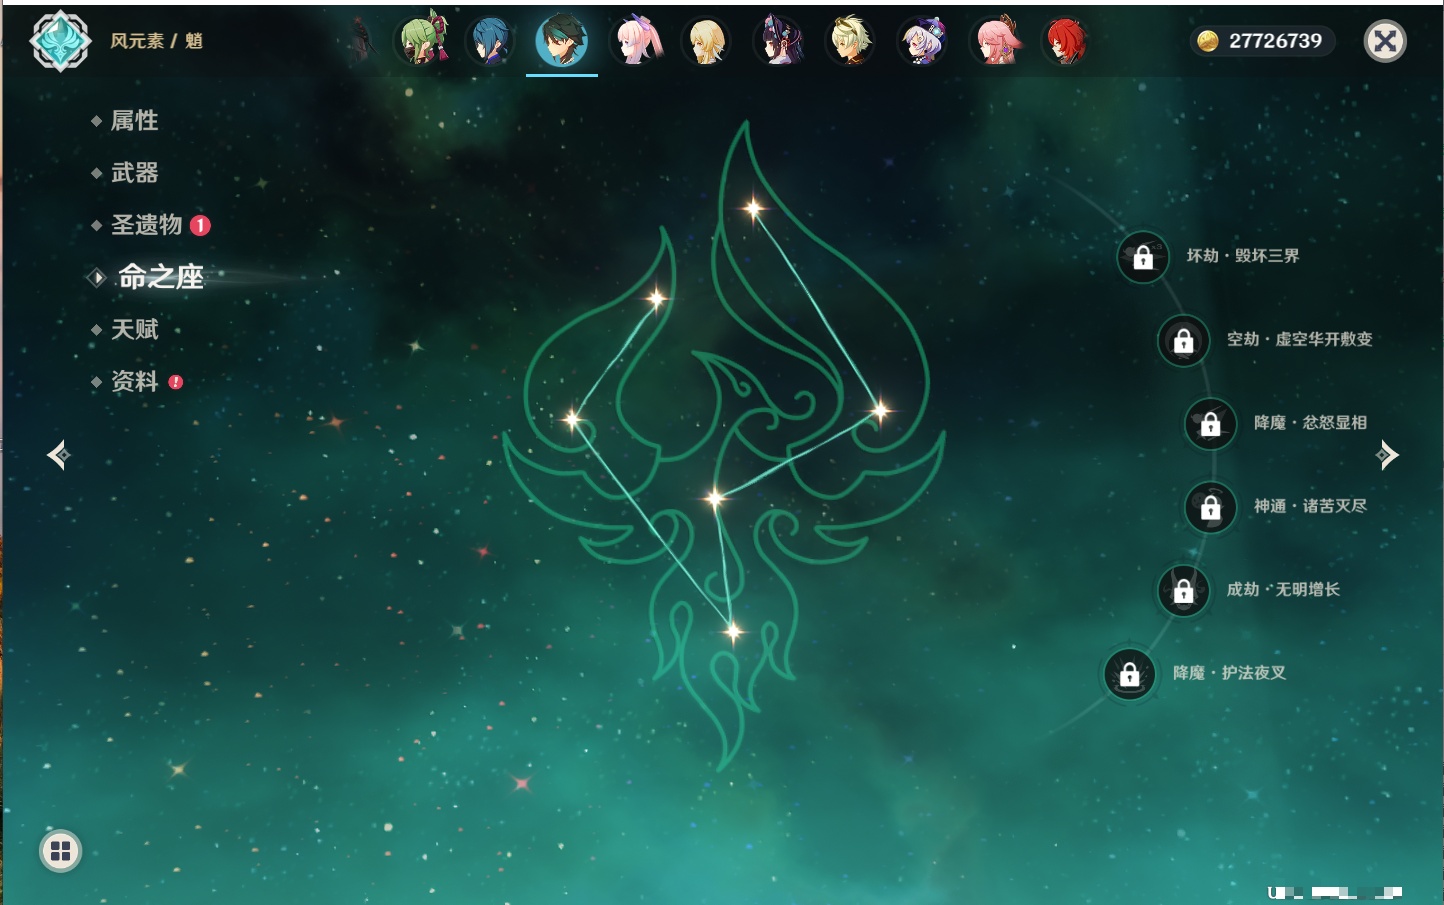Select the long blonde-haired character portrait
Image resolution: width=1444 pixels, height=905 pixels.
[x=706, y=41]
